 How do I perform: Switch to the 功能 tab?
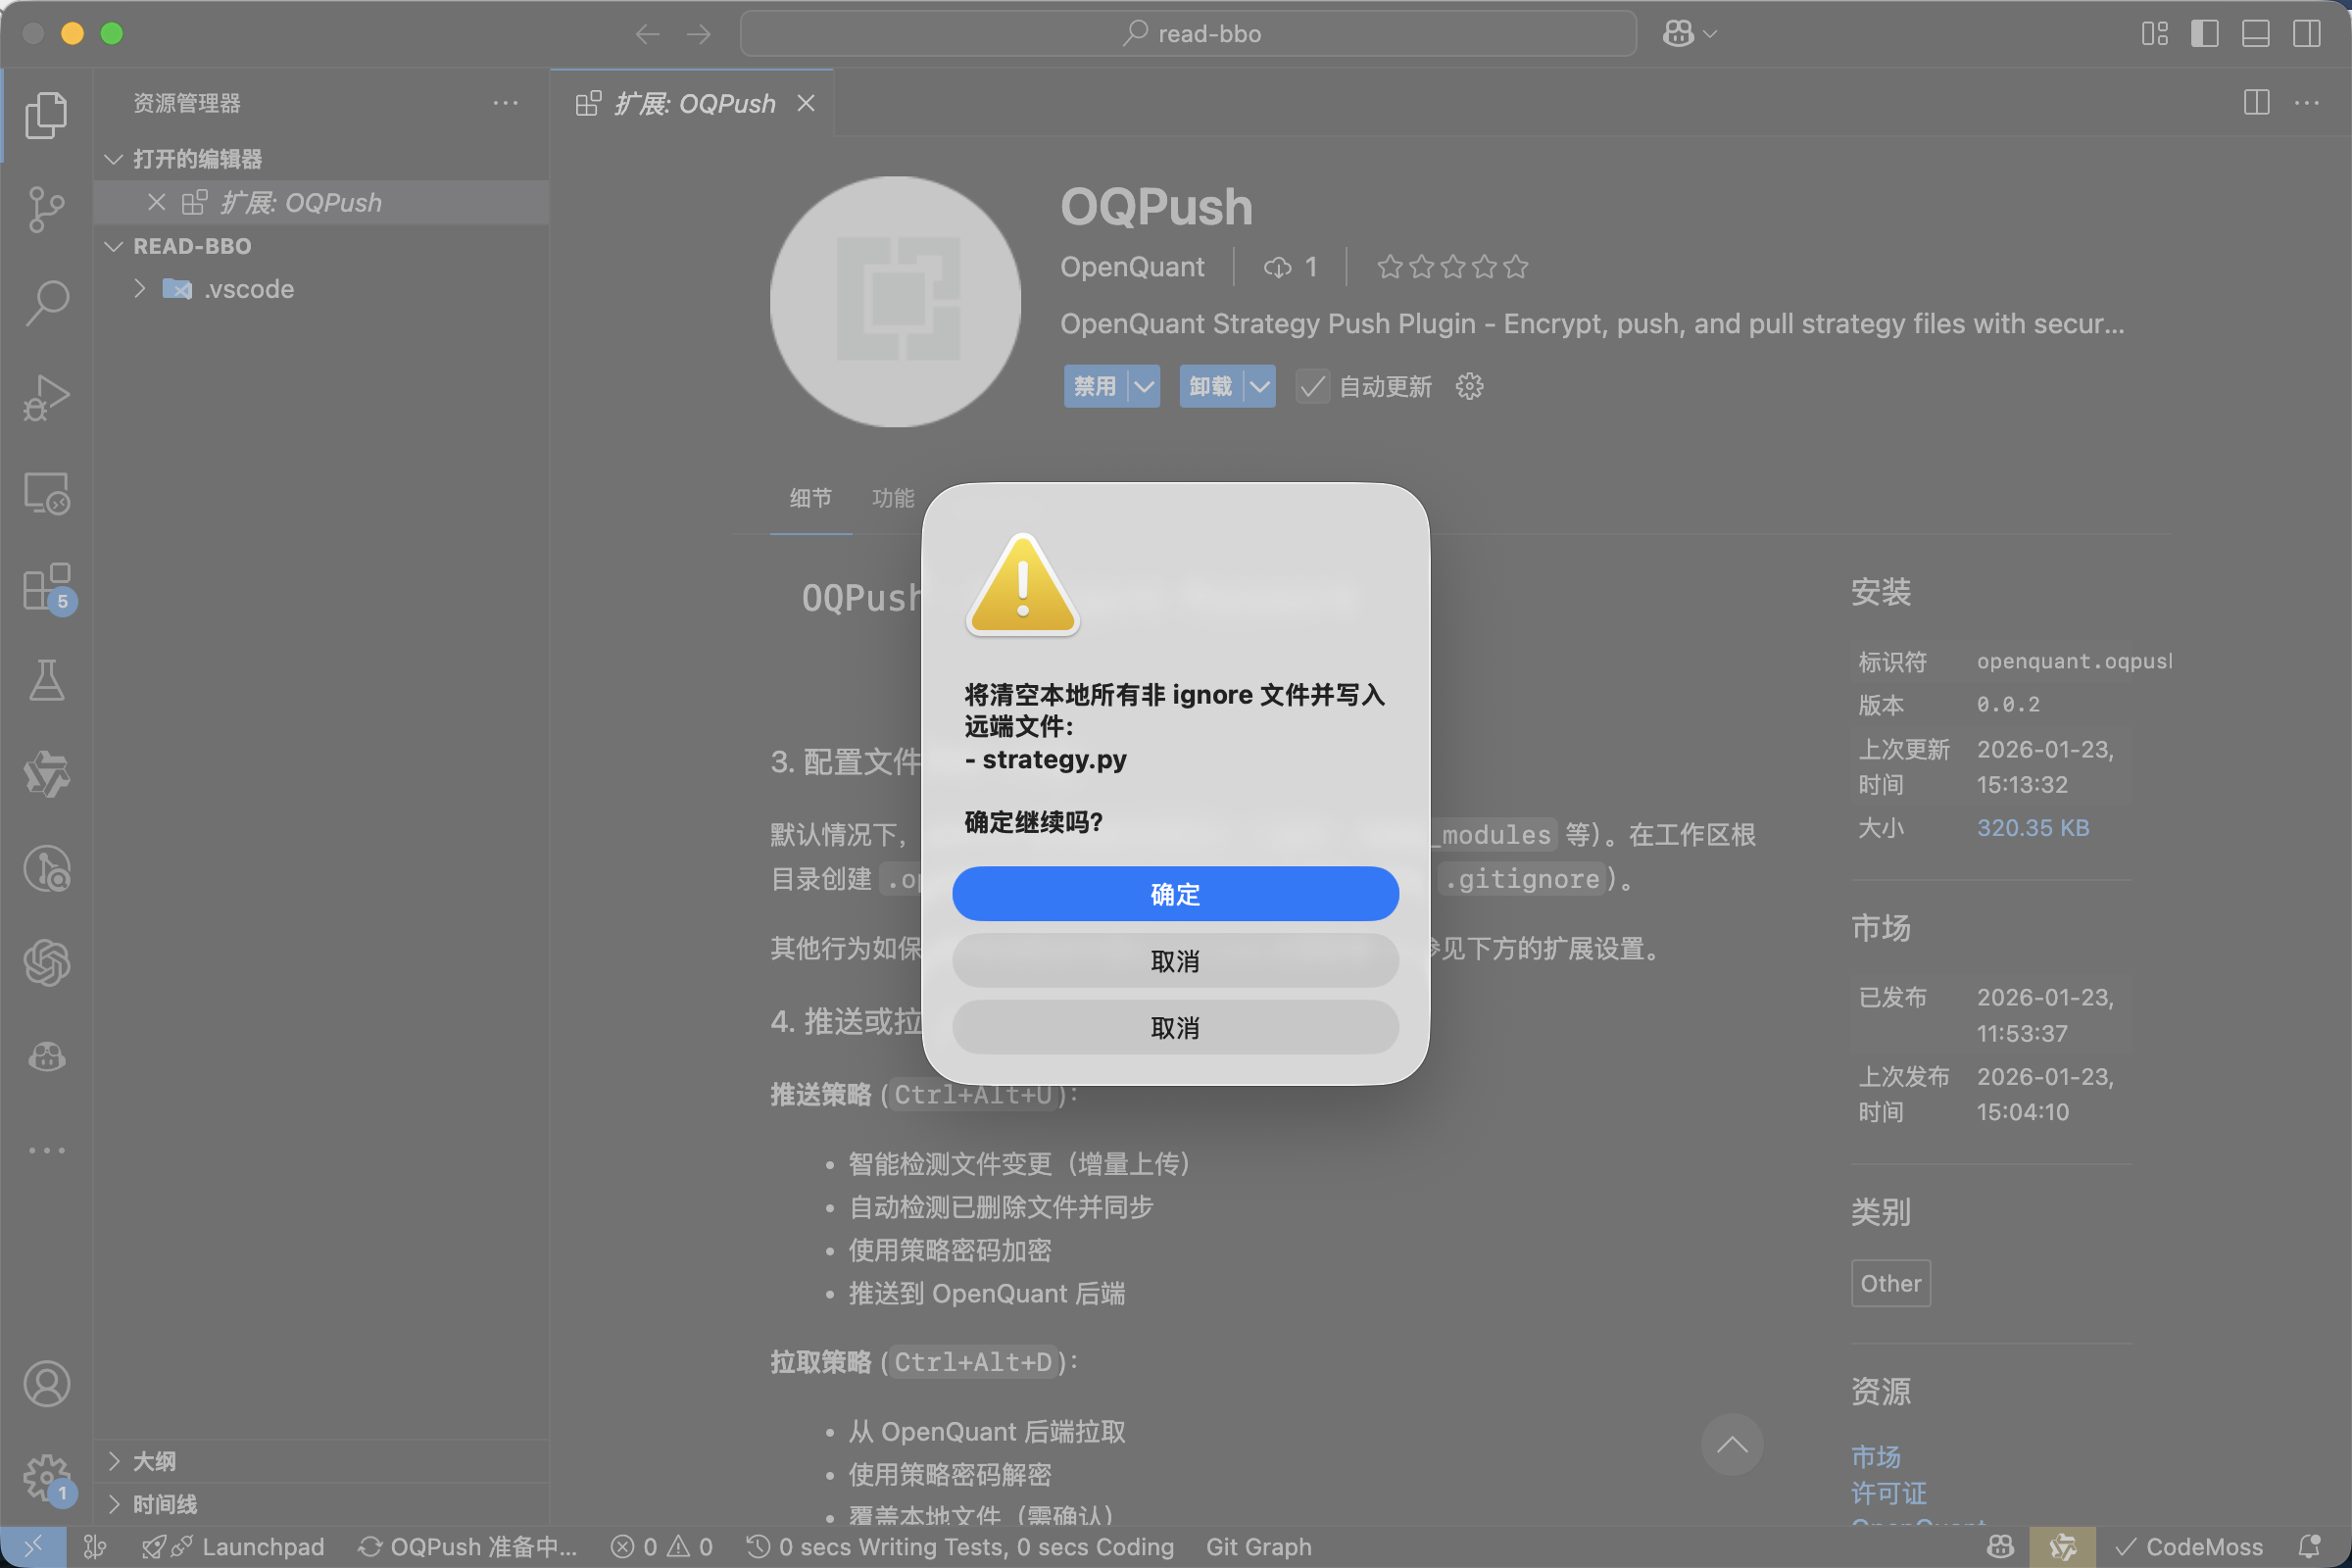[893, 499]
